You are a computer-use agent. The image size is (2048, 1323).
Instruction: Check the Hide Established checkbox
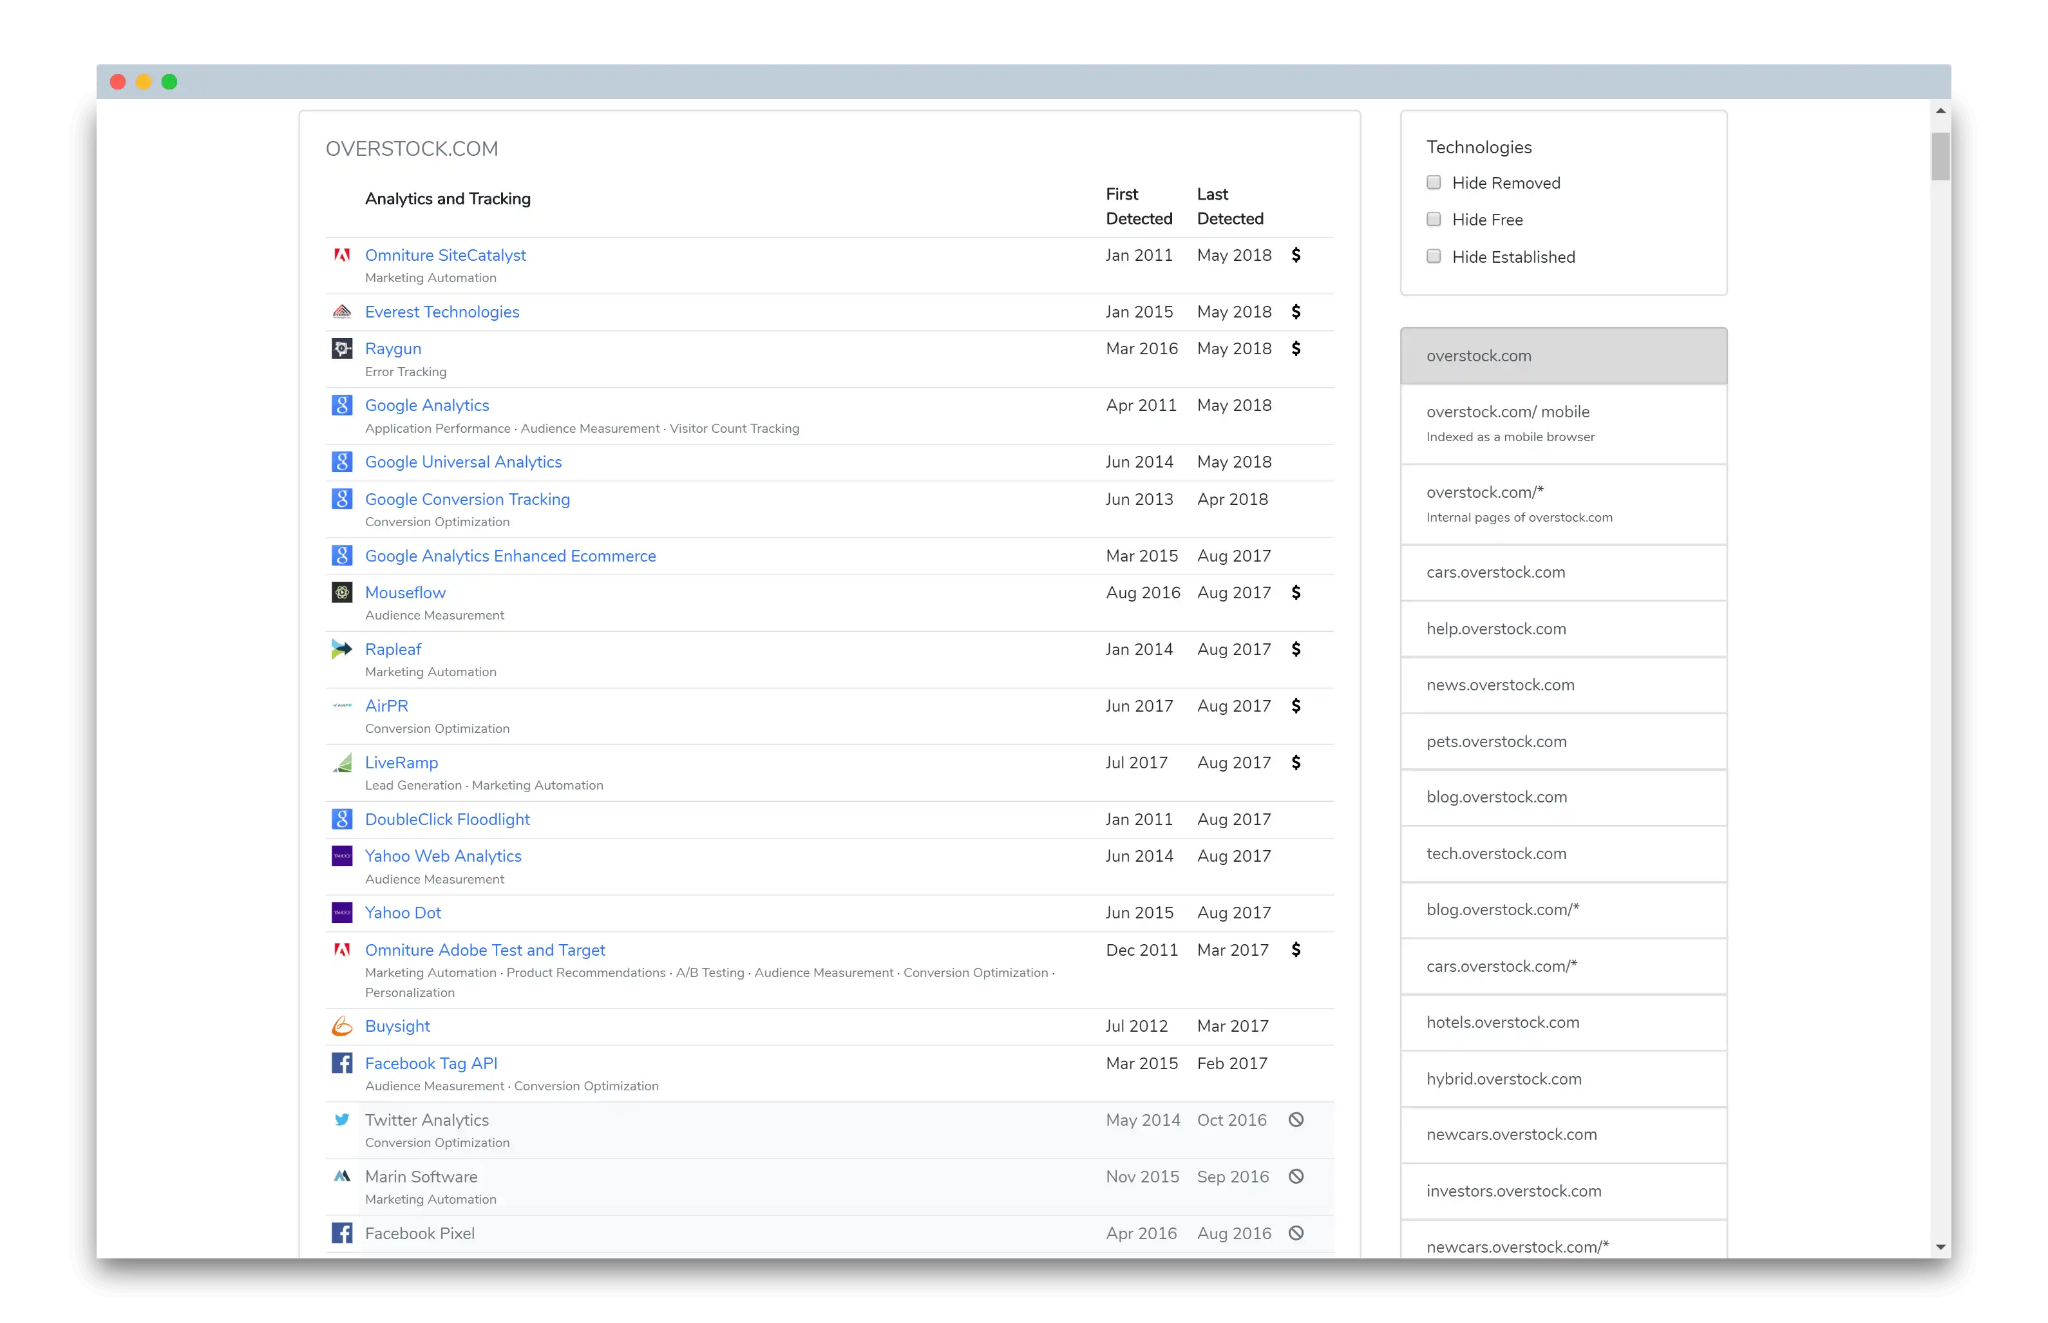pos(1434,257)
